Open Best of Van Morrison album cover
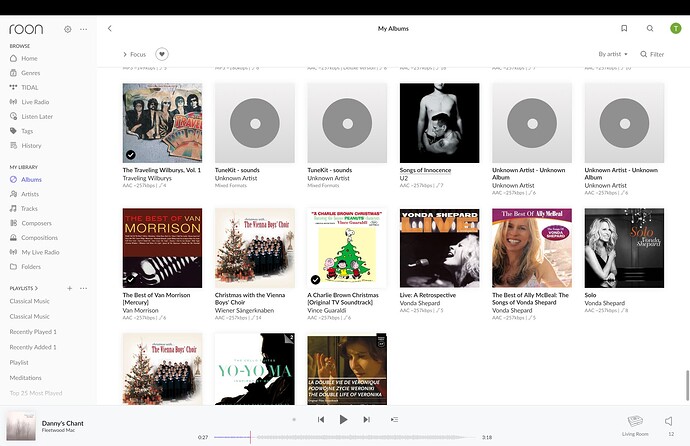 pos(162,248)
